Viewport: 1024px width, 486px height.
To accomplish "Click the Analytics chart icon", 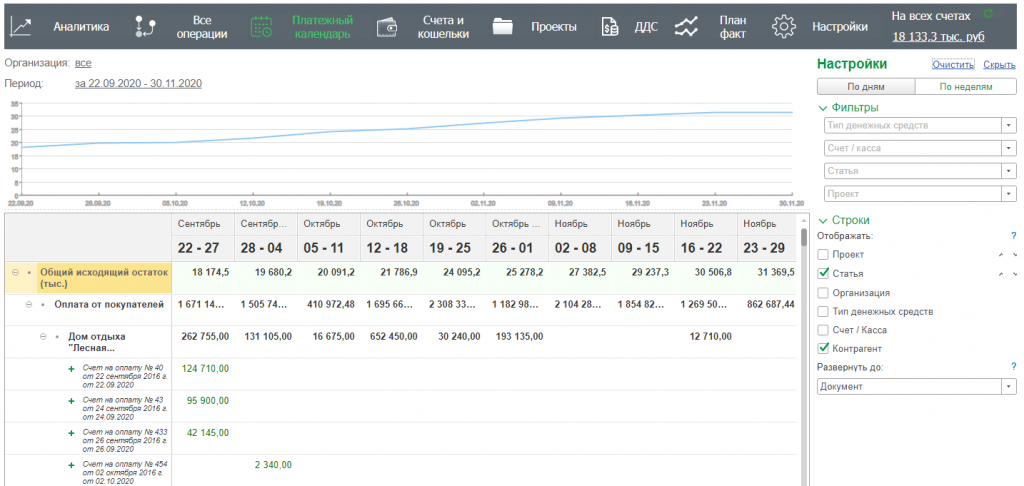I will coord(21,28).
